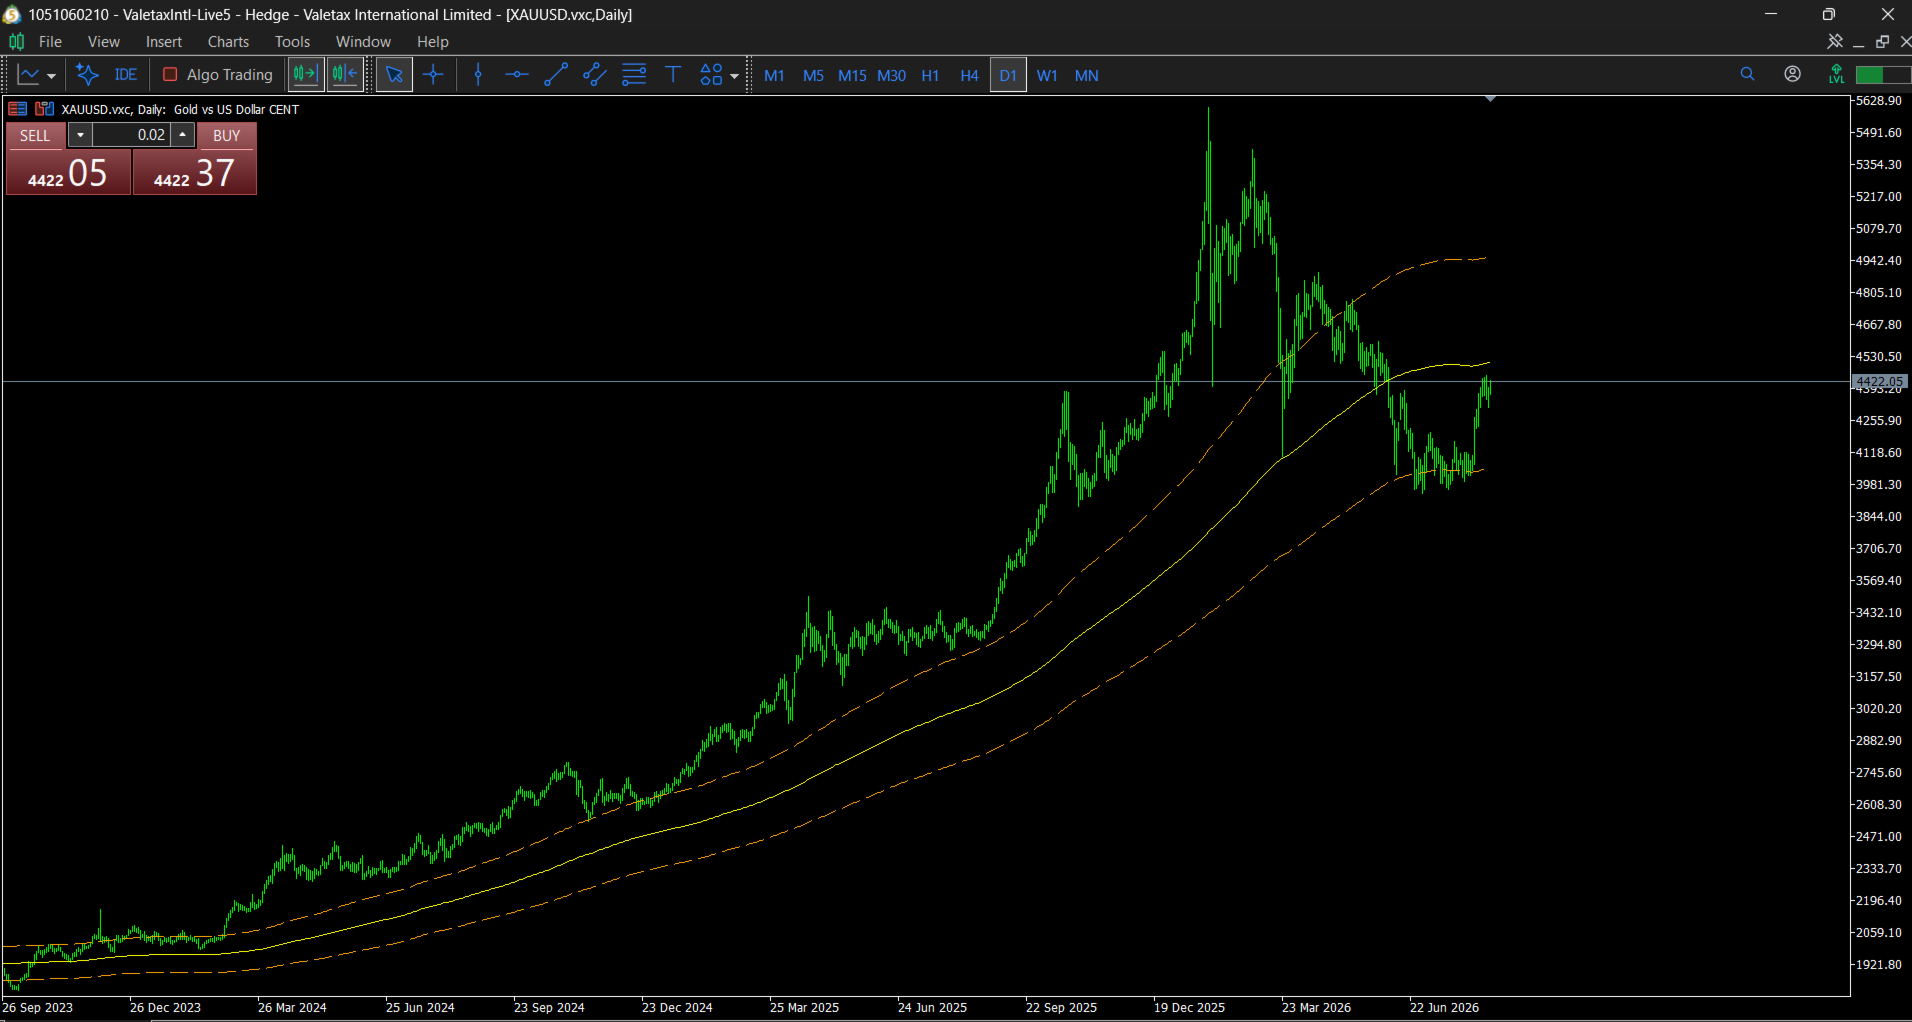Switch to W1 weekly timeframe
Viewport: 1912px width, 1022px height.
tap(1047, 76)
